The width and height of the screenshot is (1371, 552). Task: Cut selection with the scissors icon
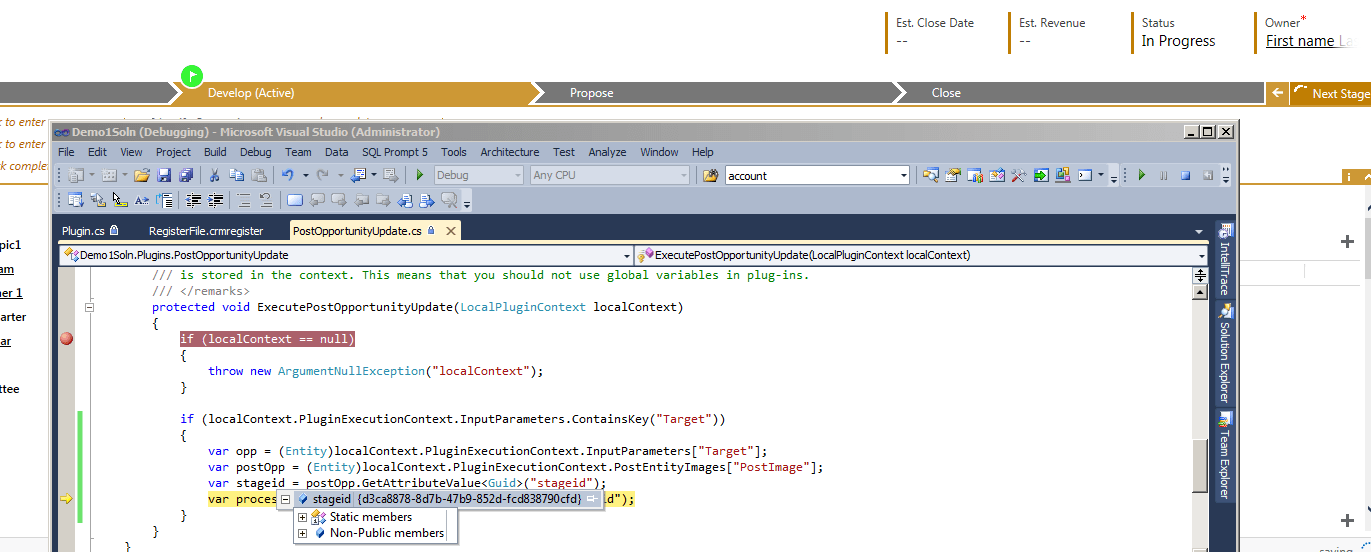[214, 175]
